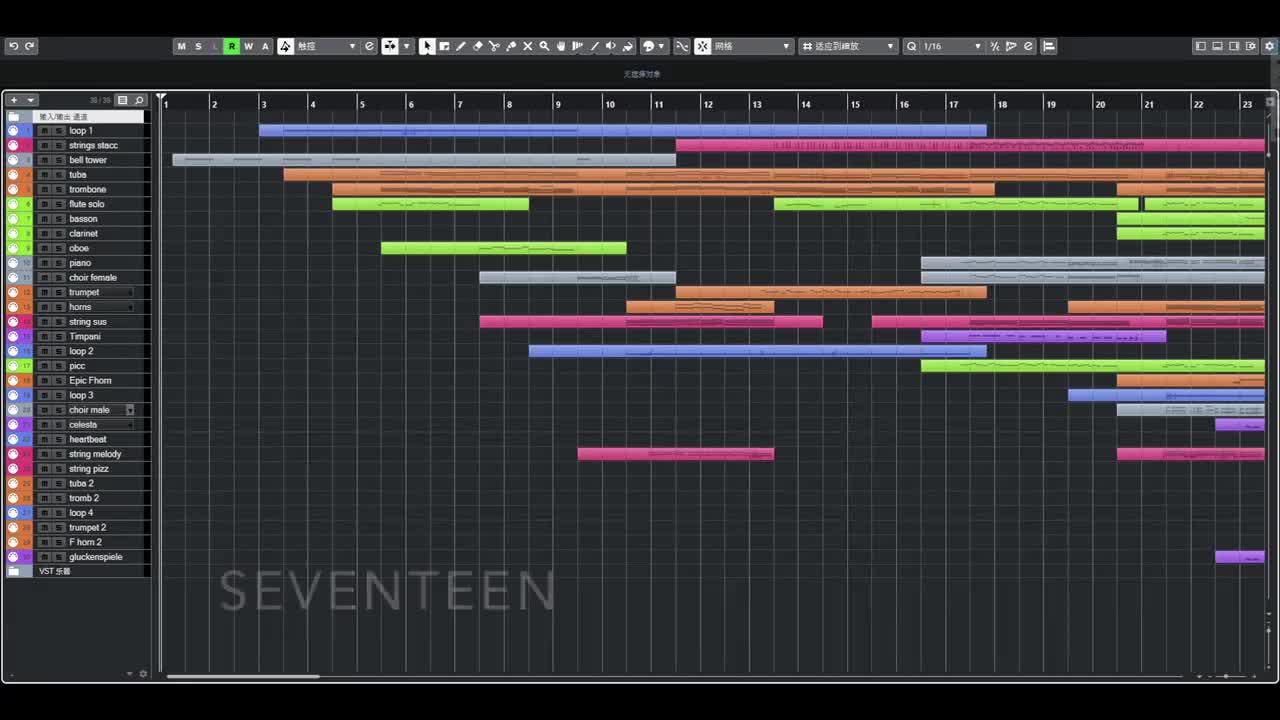
Task: Open the choir male track dropdown
Action: (x=130, y=410)
